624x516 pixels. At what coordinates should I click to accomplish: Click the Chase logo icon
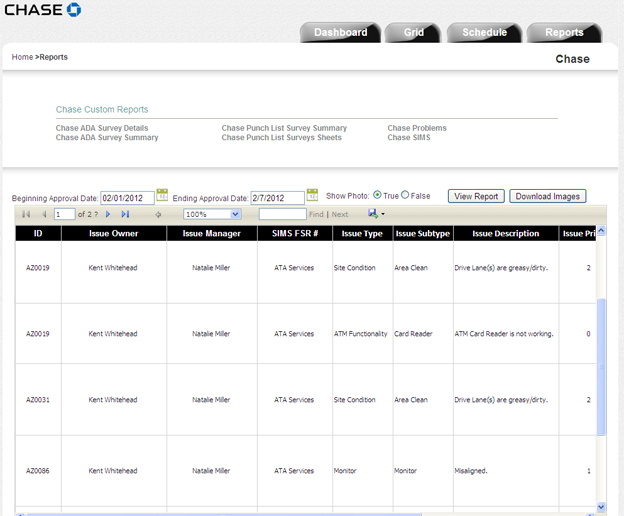[74, 10]
